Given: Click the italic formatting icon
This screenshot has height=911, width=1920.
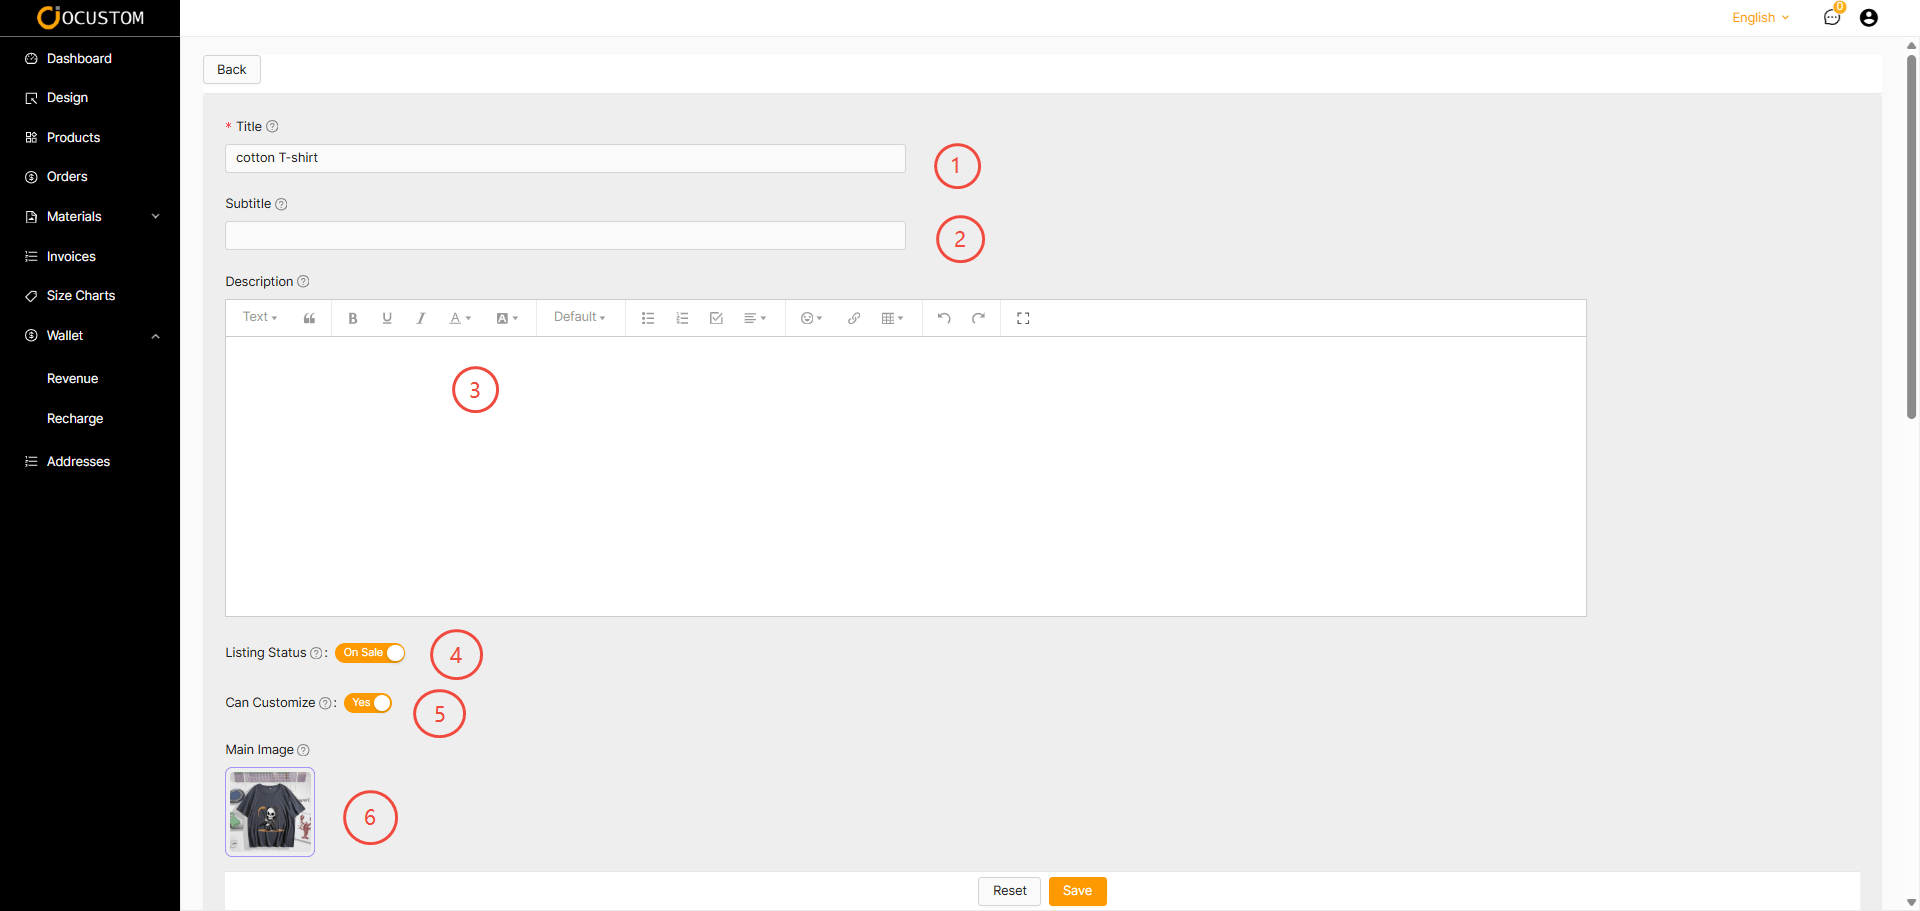Looking at the screenshot, I should pos(421,318).
